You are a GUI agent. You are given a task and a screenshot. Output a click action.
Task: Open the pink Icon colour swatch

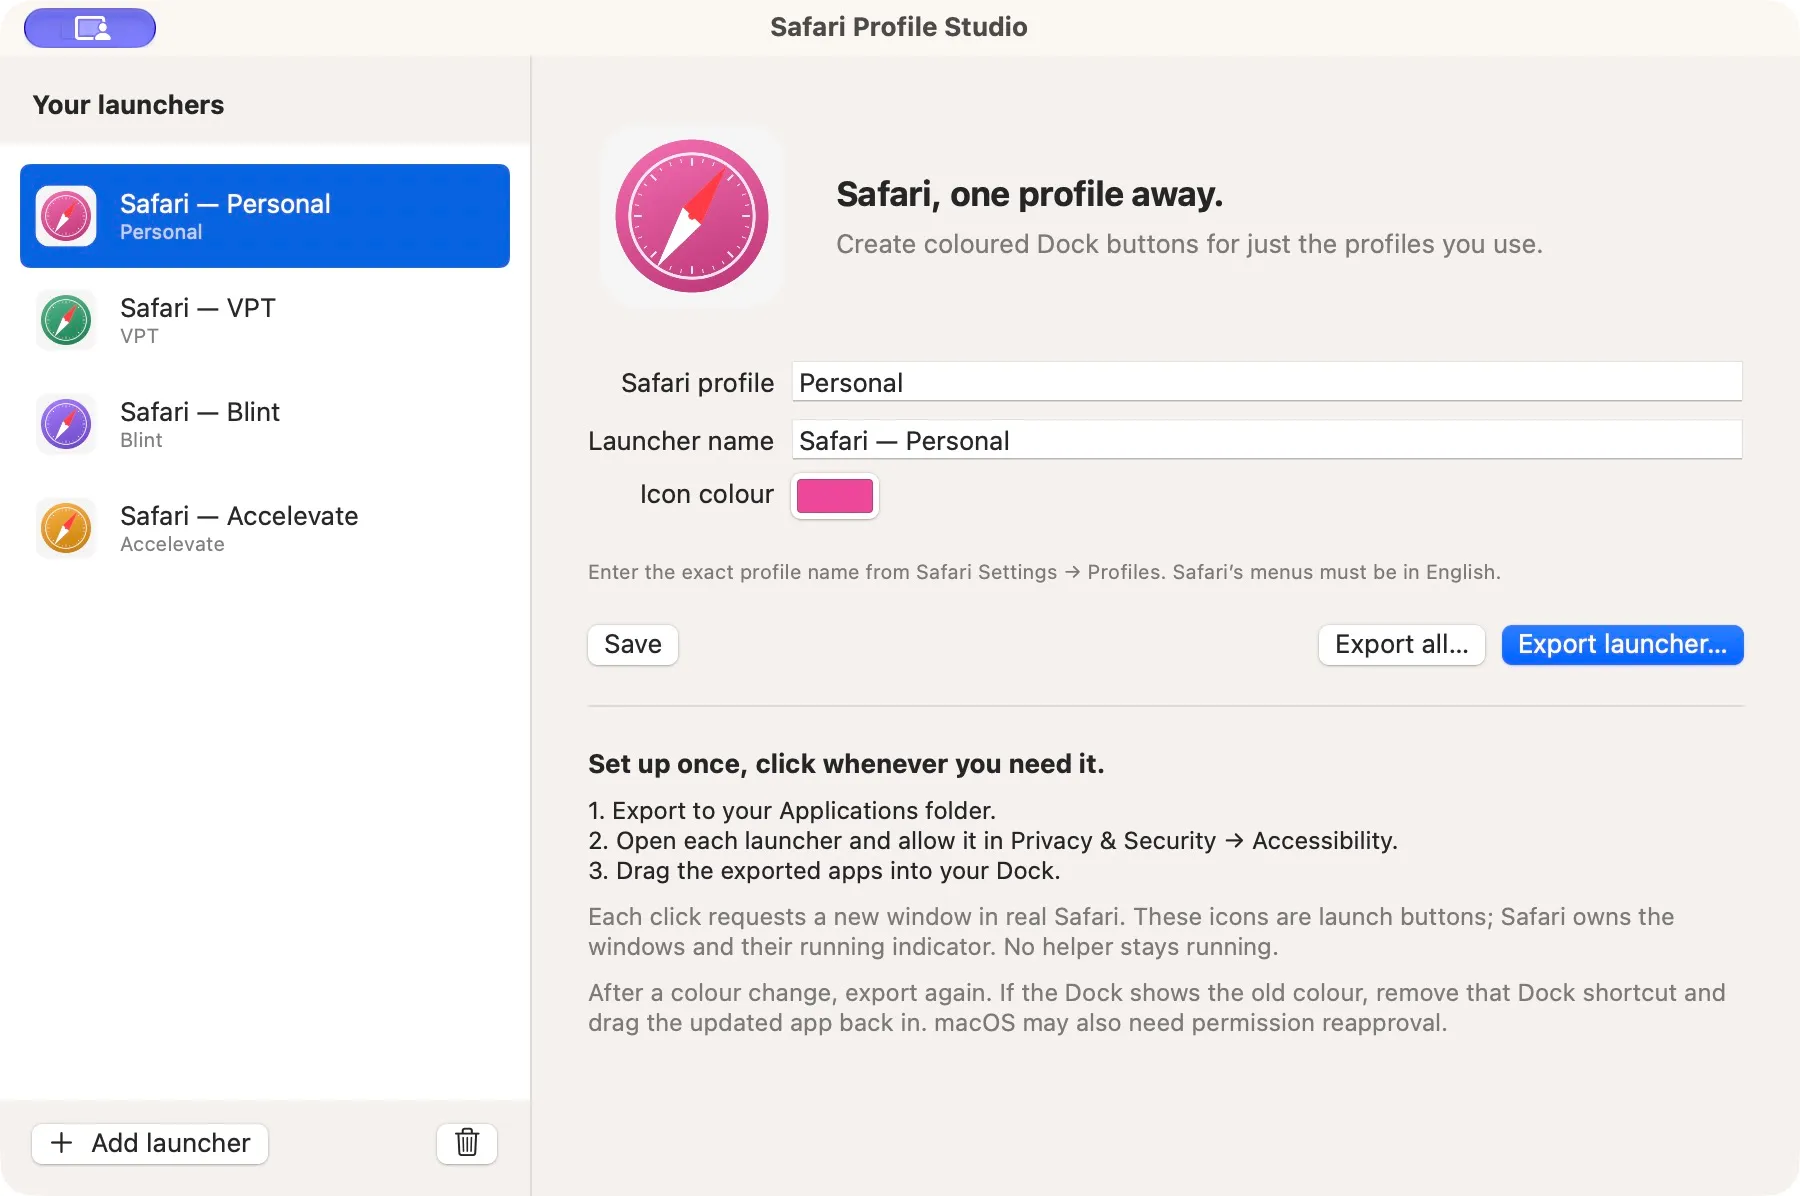click(x=835, y=496)
